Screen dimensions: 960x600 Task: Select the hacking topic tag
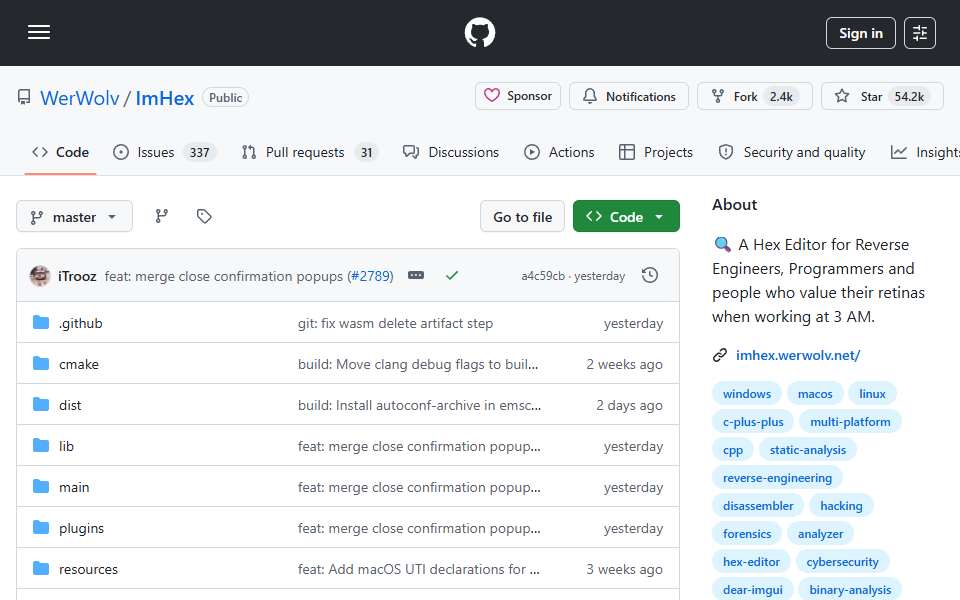point(841,506)
